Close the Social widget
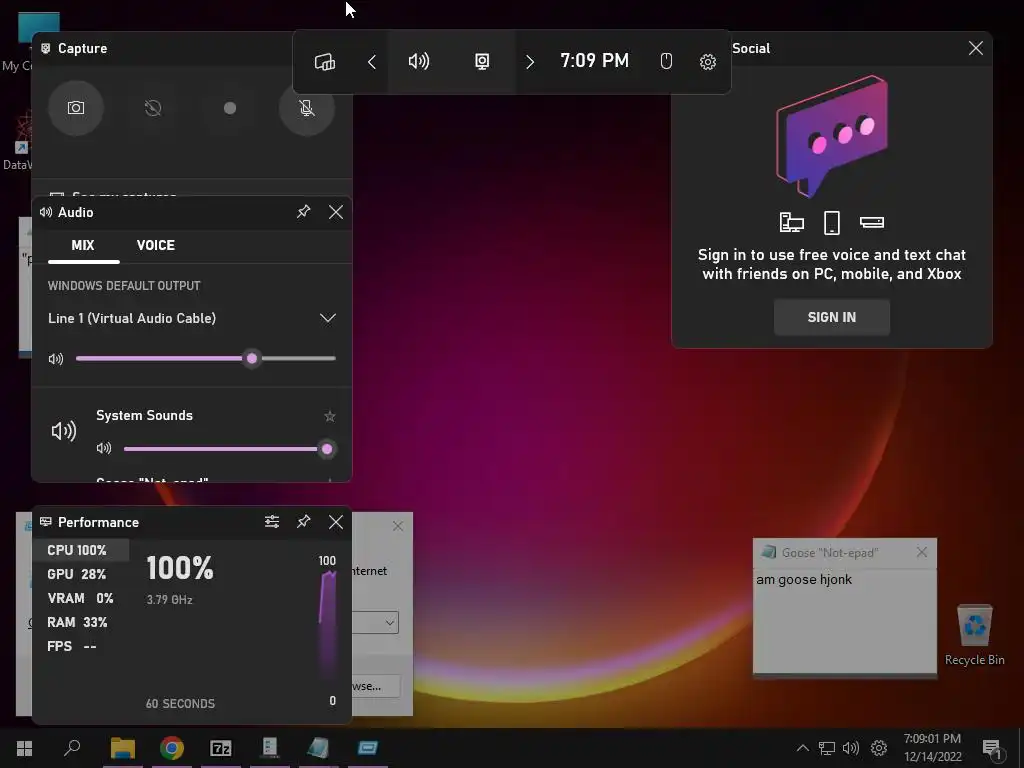 point(975,48)
